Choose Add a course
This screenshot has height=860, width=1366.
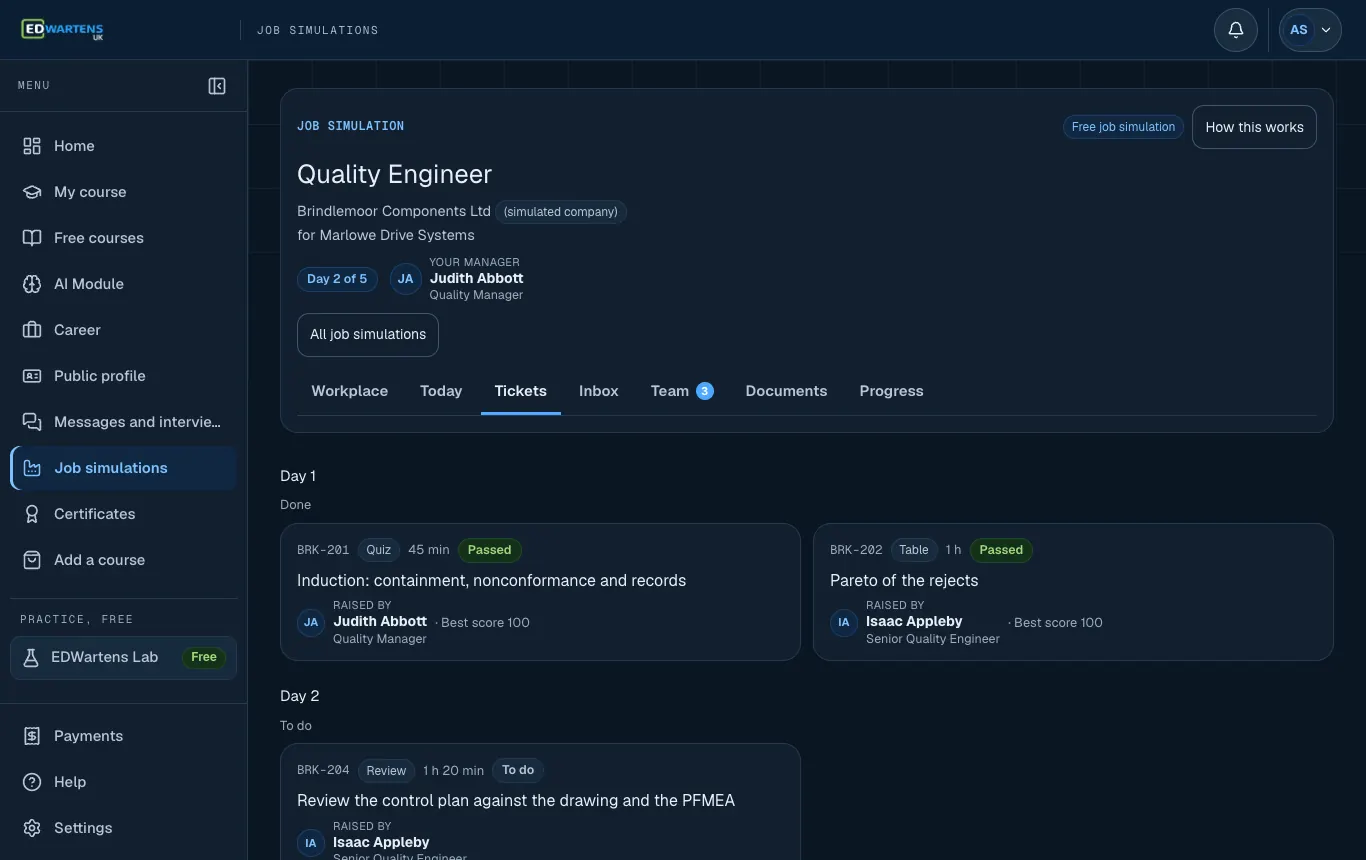click(x=123, y=560)
